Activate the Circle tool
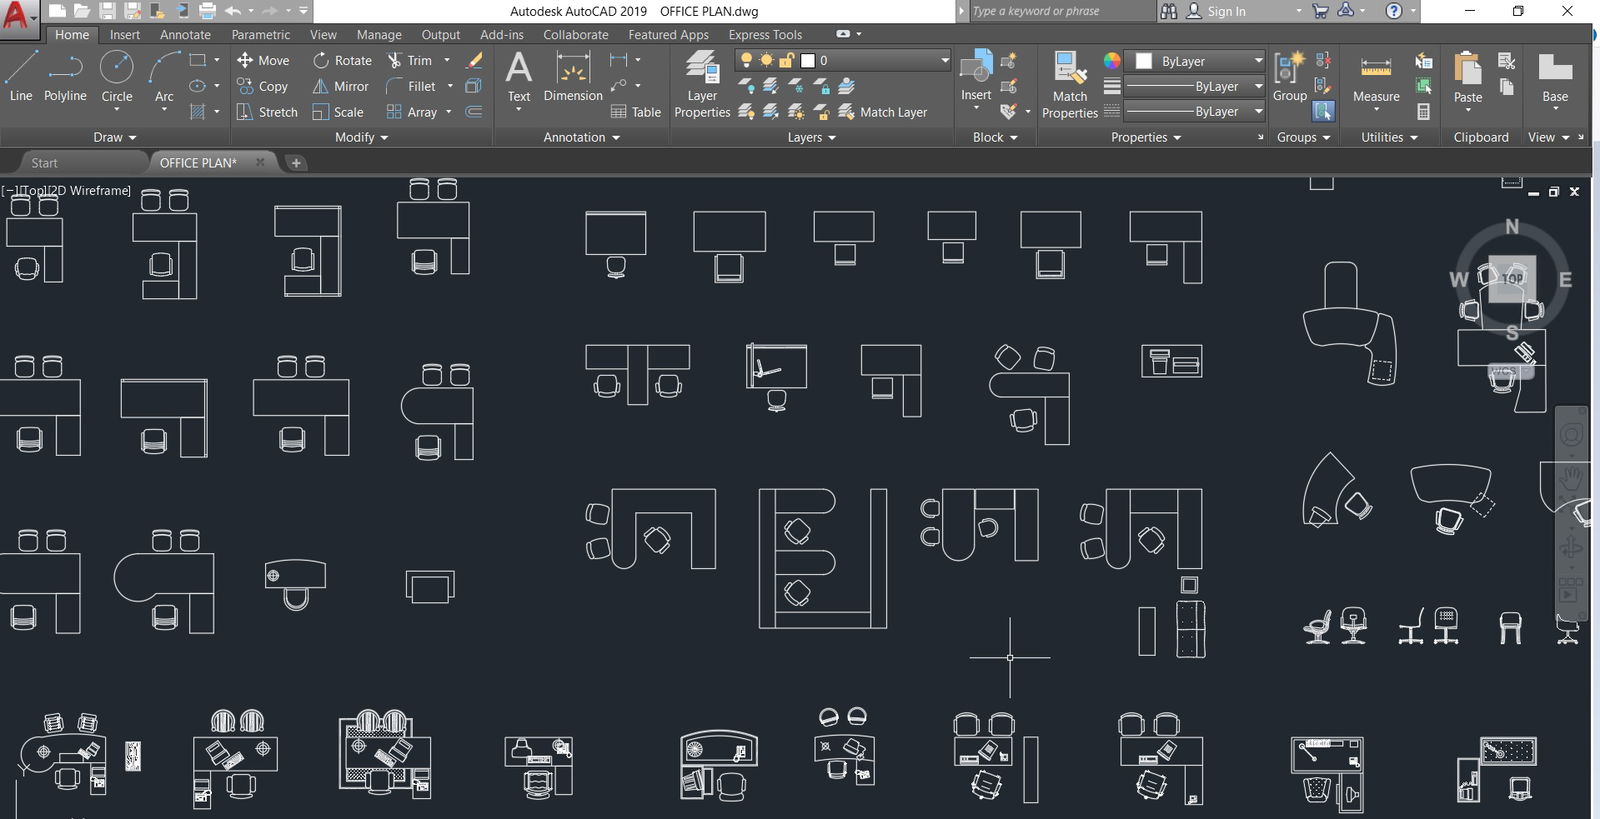Viewport: 1600px width, 819px height. pos(117,76)
